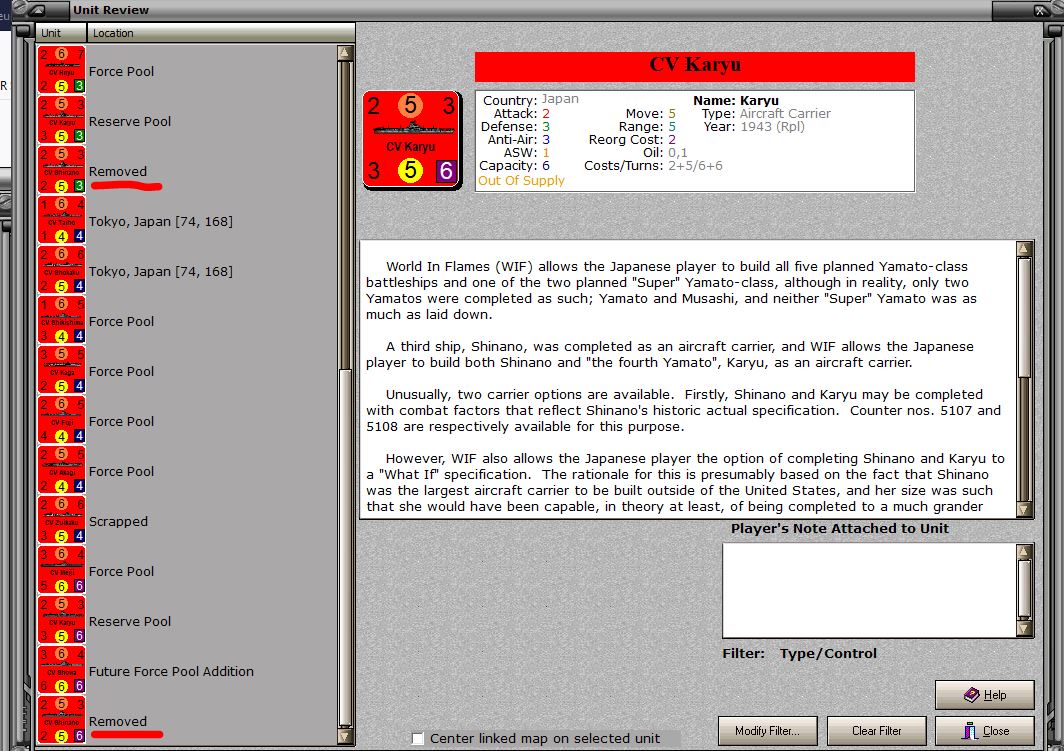
Task: Close the Unit Review dialog with Close button
Action: pos(985,731)
